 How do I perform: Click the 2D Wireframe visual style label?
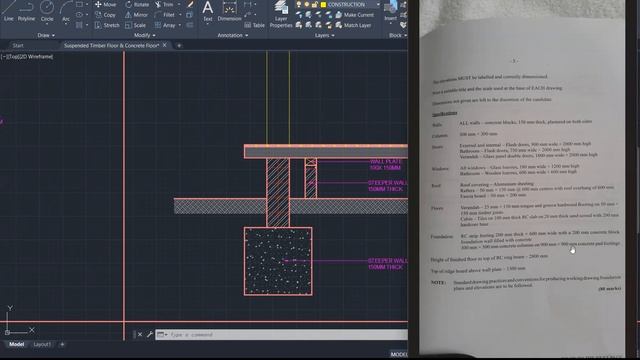pyautogui.click(x=35, y=57)
